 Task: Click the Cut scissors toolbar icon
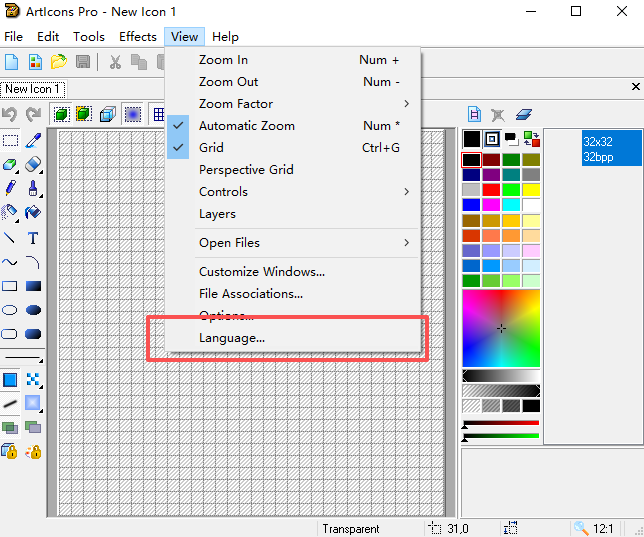[x=115, y=62]
